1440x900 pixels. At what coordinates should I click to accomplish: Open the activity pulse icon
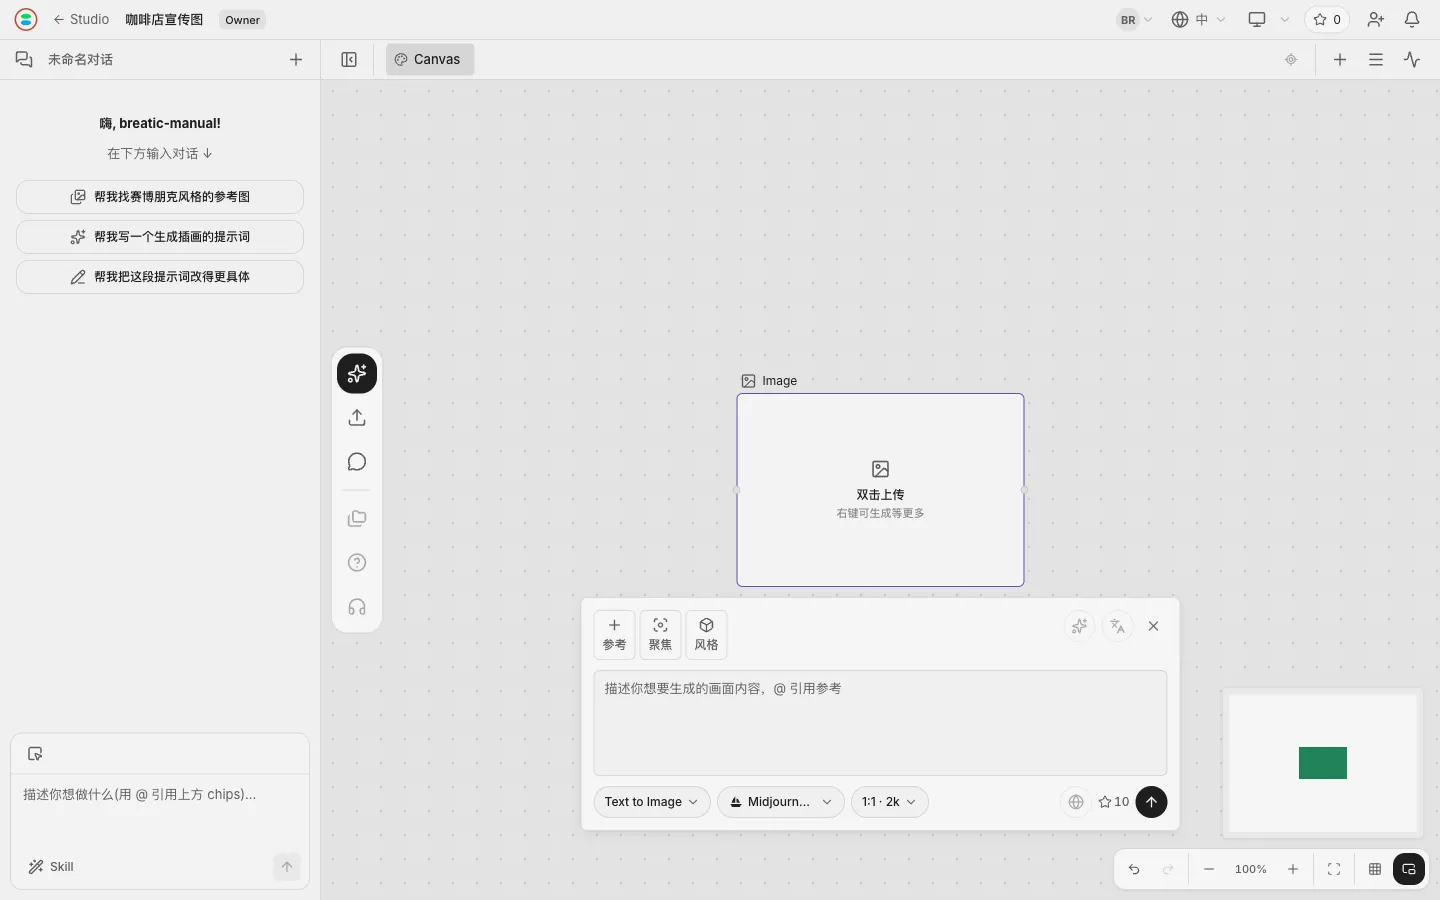(1412, 59)
